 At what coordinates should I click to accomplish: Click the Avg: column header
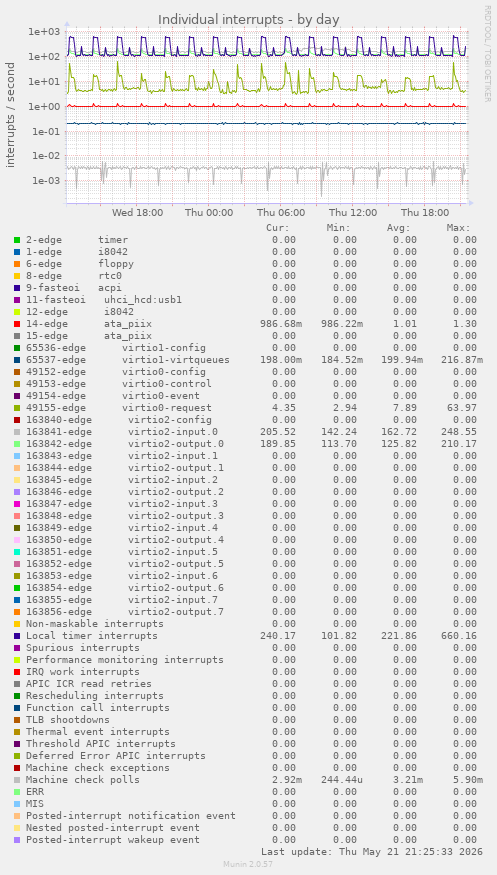coord(399,228)
